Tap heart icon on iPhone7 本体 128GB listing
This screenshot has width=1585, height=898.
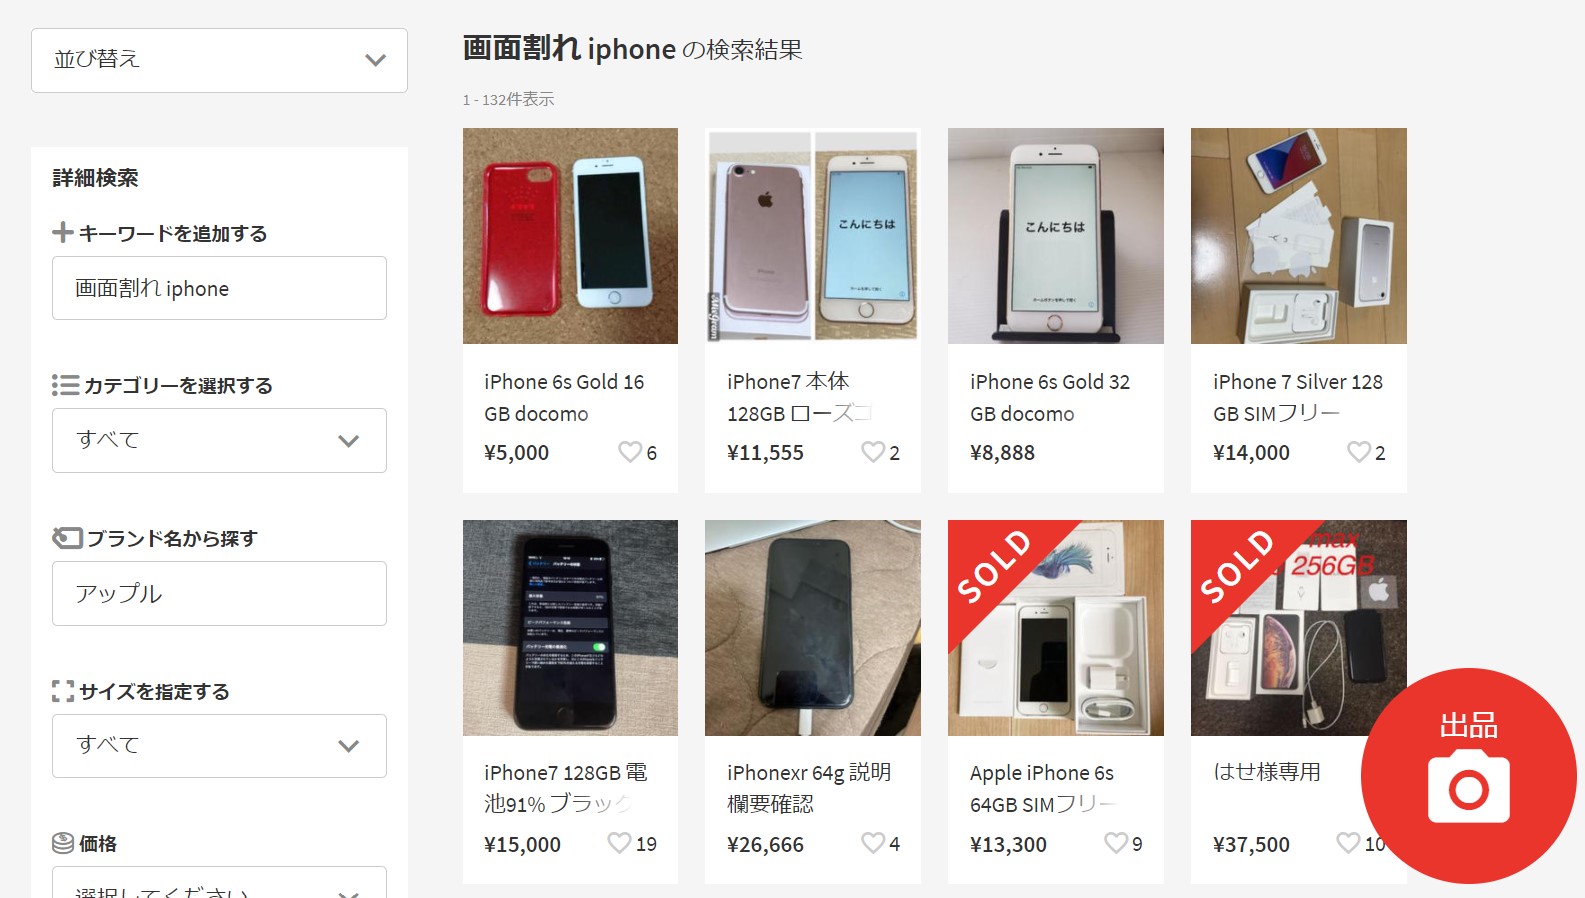click(x=873, y=452)
